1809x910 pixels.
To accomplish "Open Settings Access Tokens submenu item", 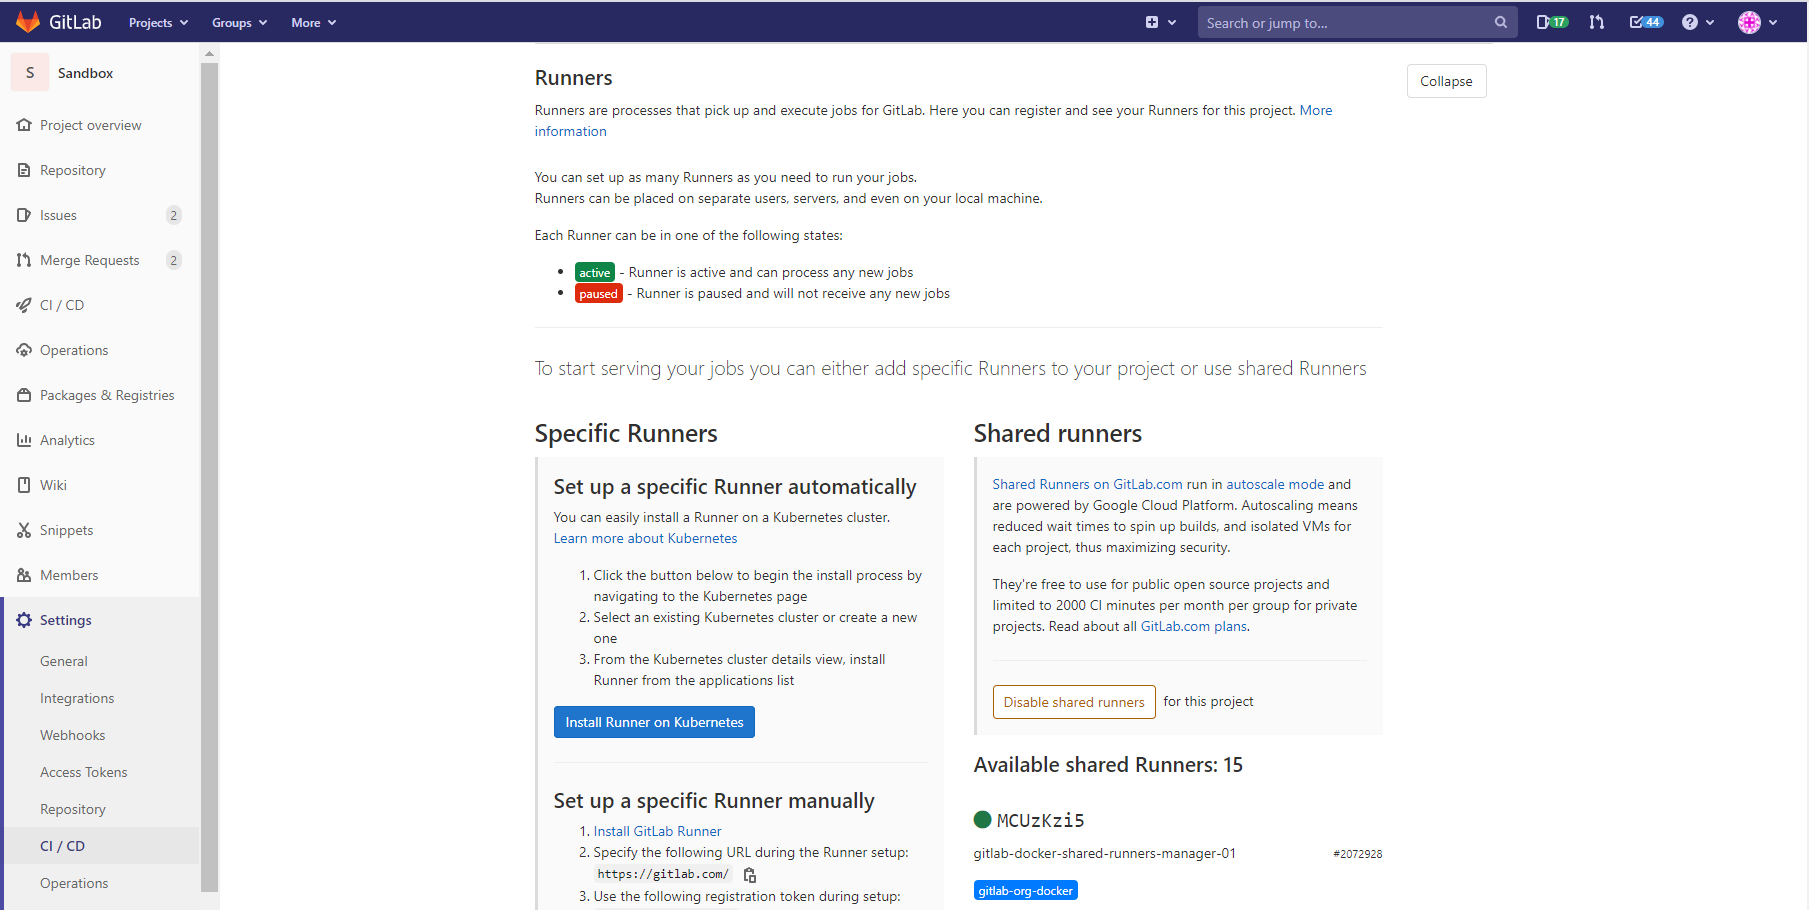I will [84, 772].
